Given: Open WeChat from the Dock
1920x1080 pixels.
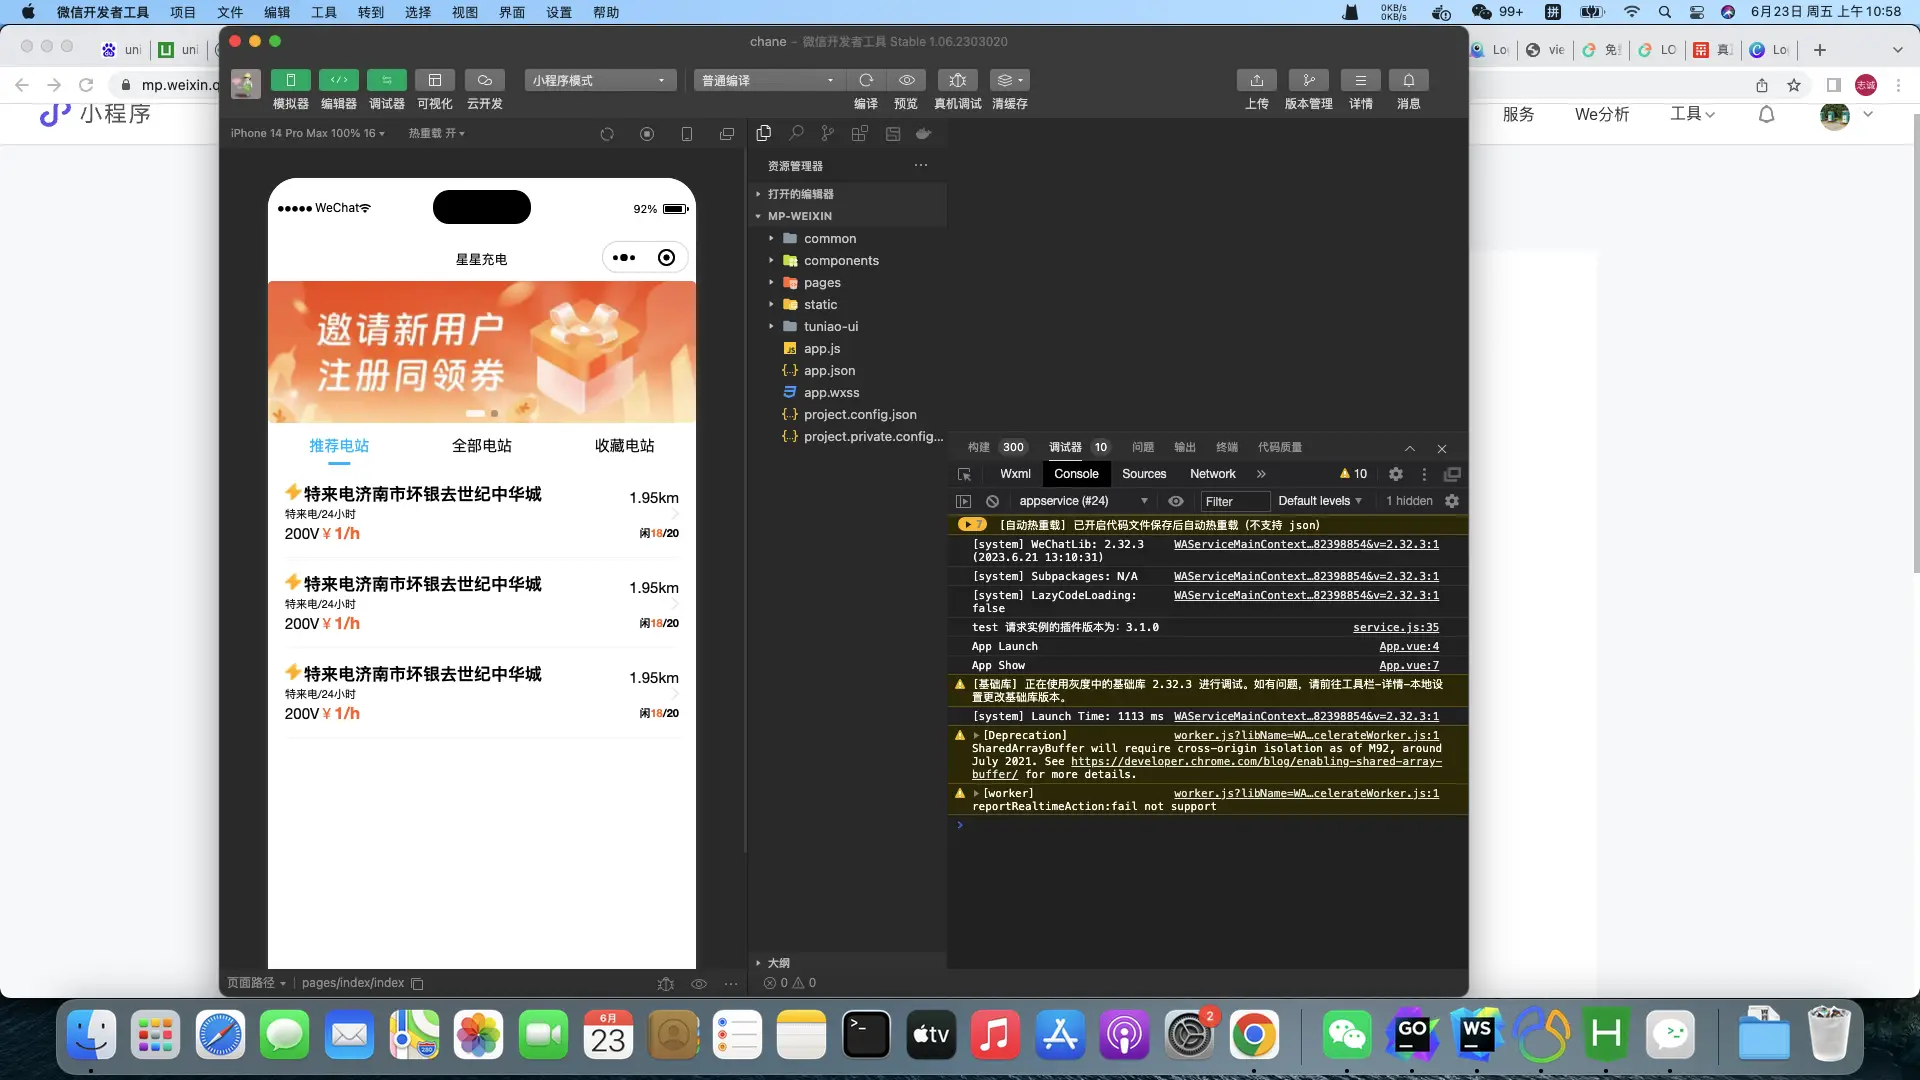Looking at the screenshot, I should 1346,1035.
